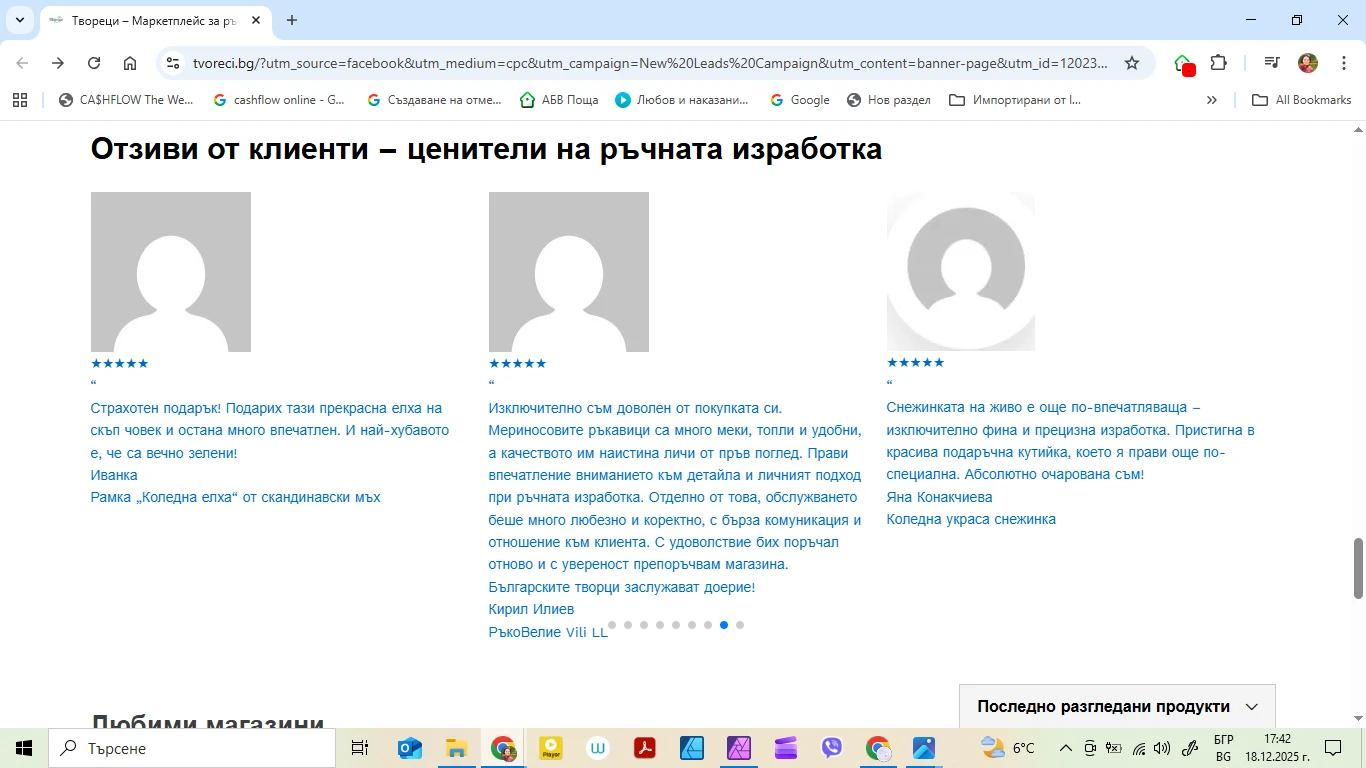Click the browser home icon
This screenshot has height=768, width=1366.
tap(130, 63)
